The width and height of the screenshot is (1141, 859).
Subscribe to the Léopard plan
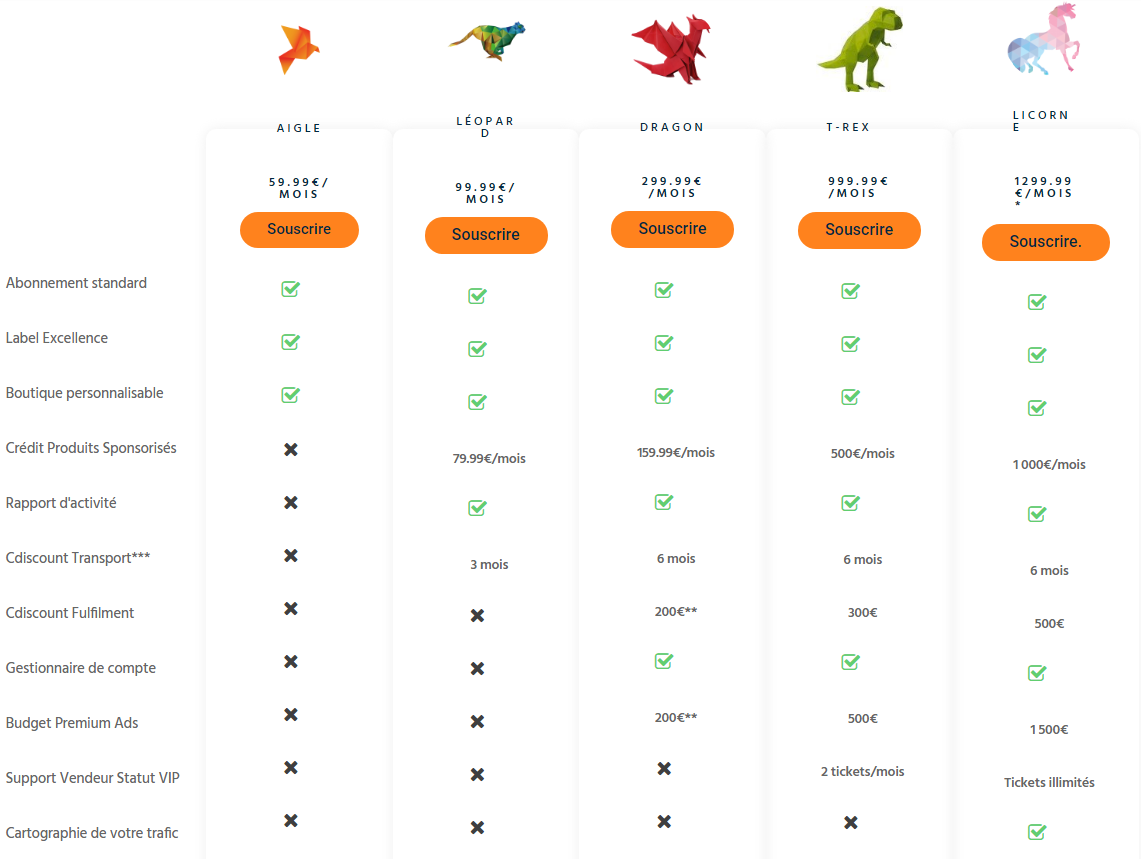pos(486,235)
